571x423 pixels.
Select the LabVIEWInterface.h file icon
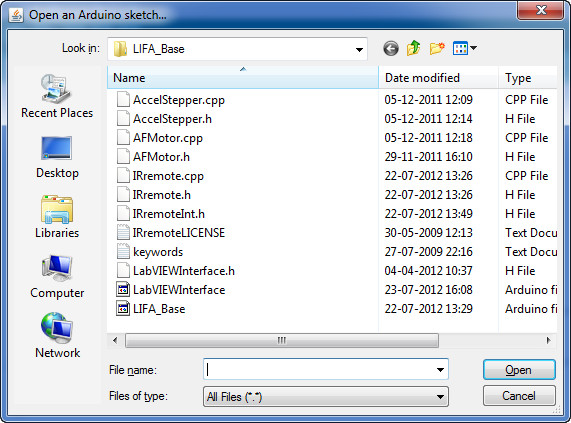tap(123, 270)
